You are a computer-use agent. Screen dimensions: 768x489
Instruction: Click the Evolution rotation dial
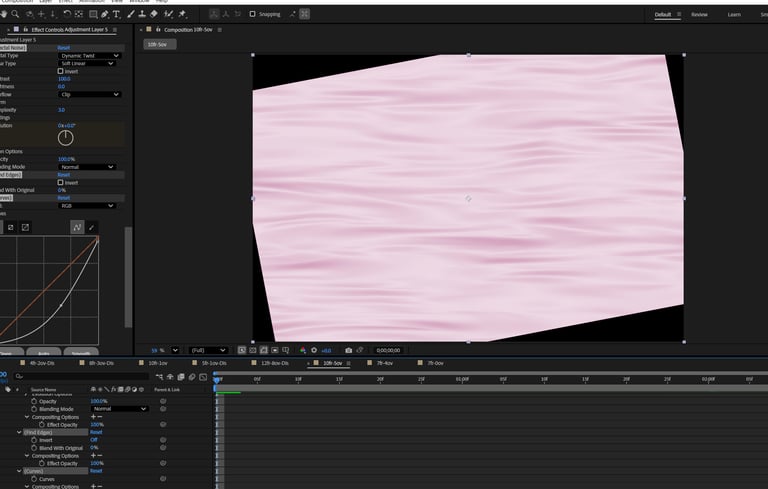tap(65, 138)
